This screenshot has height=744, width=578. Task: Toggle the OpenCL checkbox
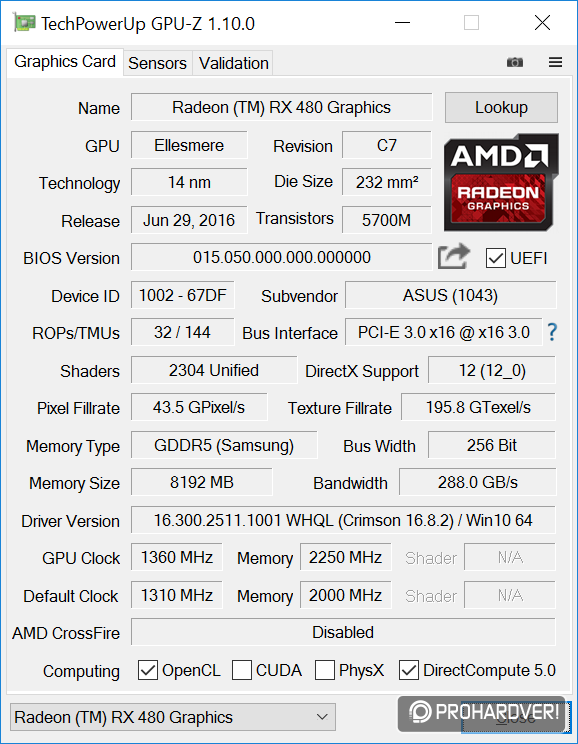[148, 670]
